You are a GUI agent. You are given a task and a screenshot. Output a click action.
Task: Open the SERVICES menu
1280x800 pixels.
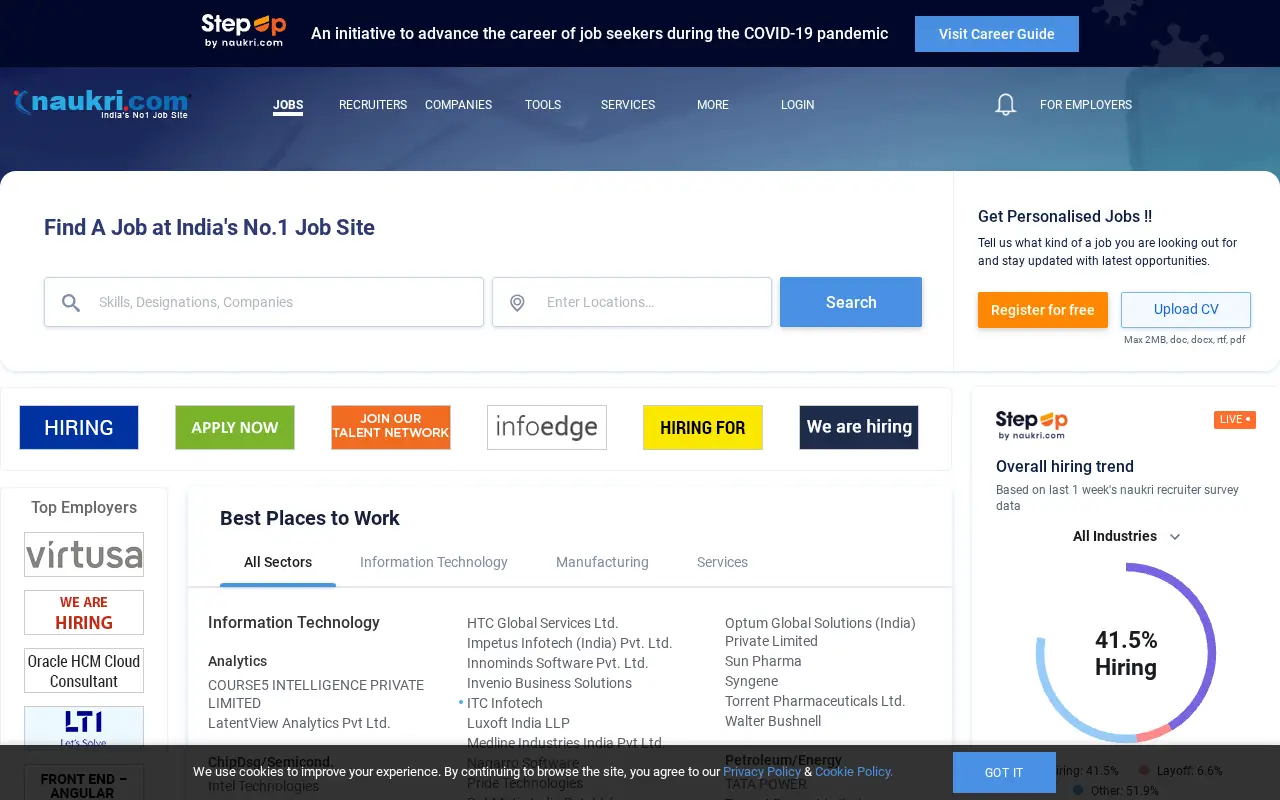point(628,105)
